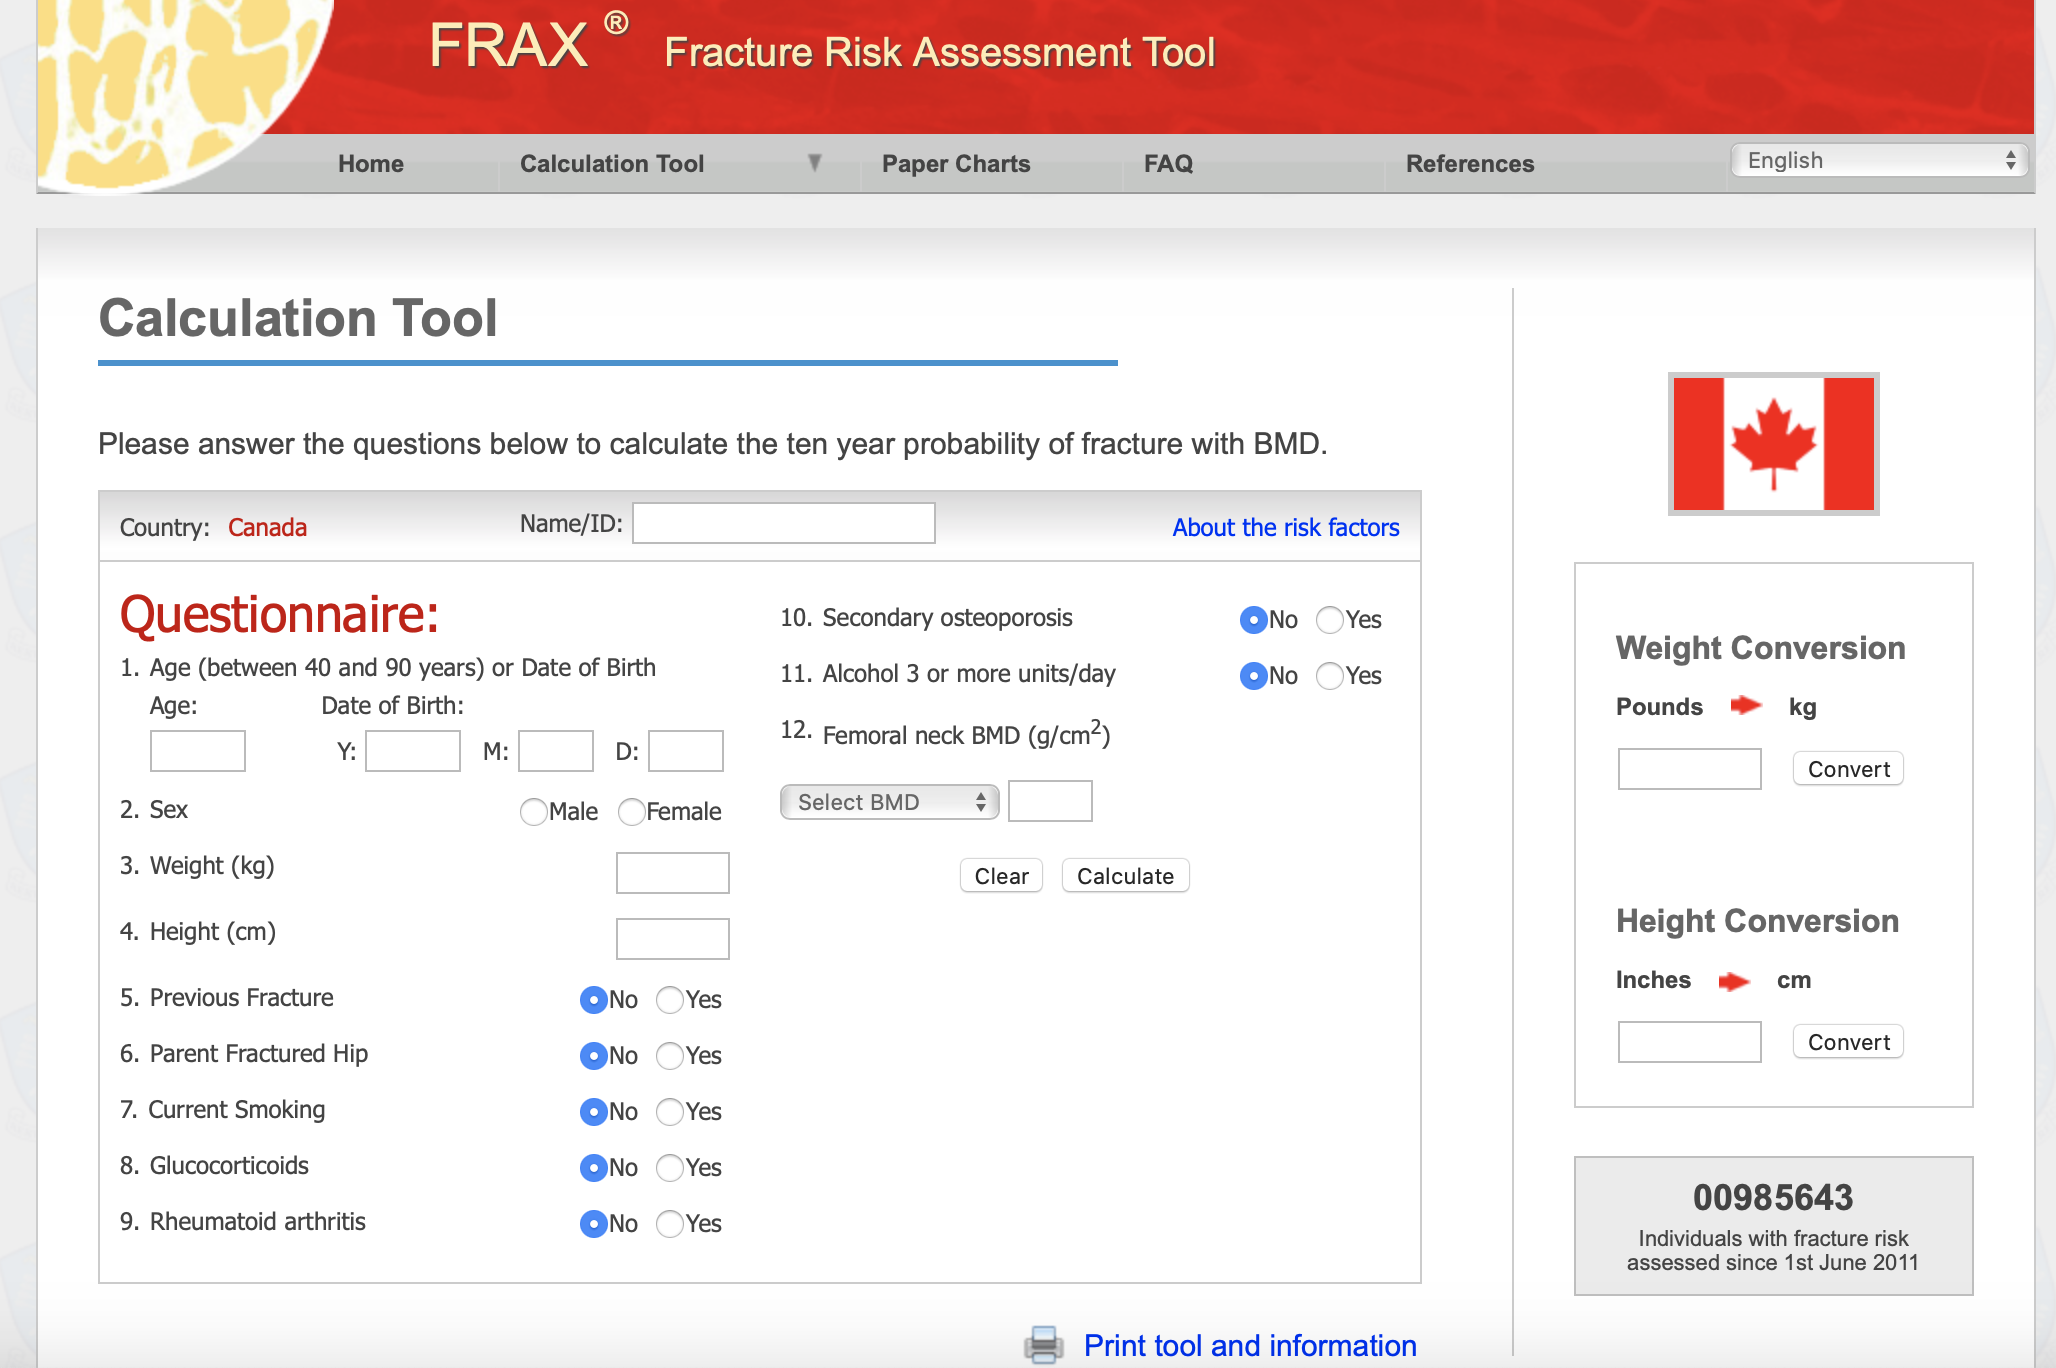The height and width of the screenshot is (1368, 2056).
Task: Open the FAQ menu item
Action: (1169, 164)
